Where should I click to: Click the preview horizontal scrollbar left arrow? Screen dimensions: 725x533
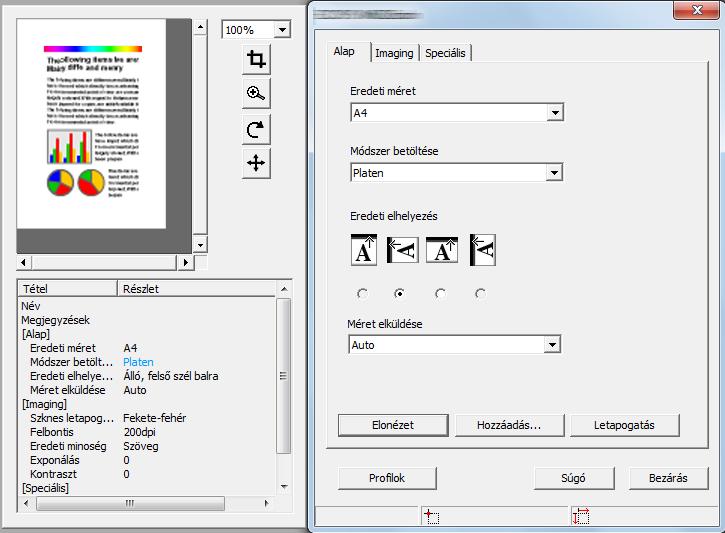coord(24,263)
